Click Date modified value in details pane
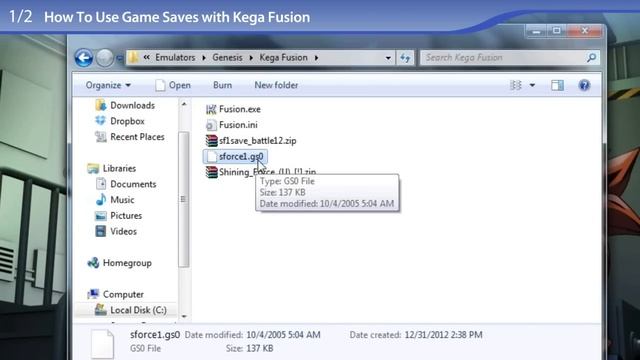Image resolution: width=640 pixels, height=360 pixels. [283, 335]
